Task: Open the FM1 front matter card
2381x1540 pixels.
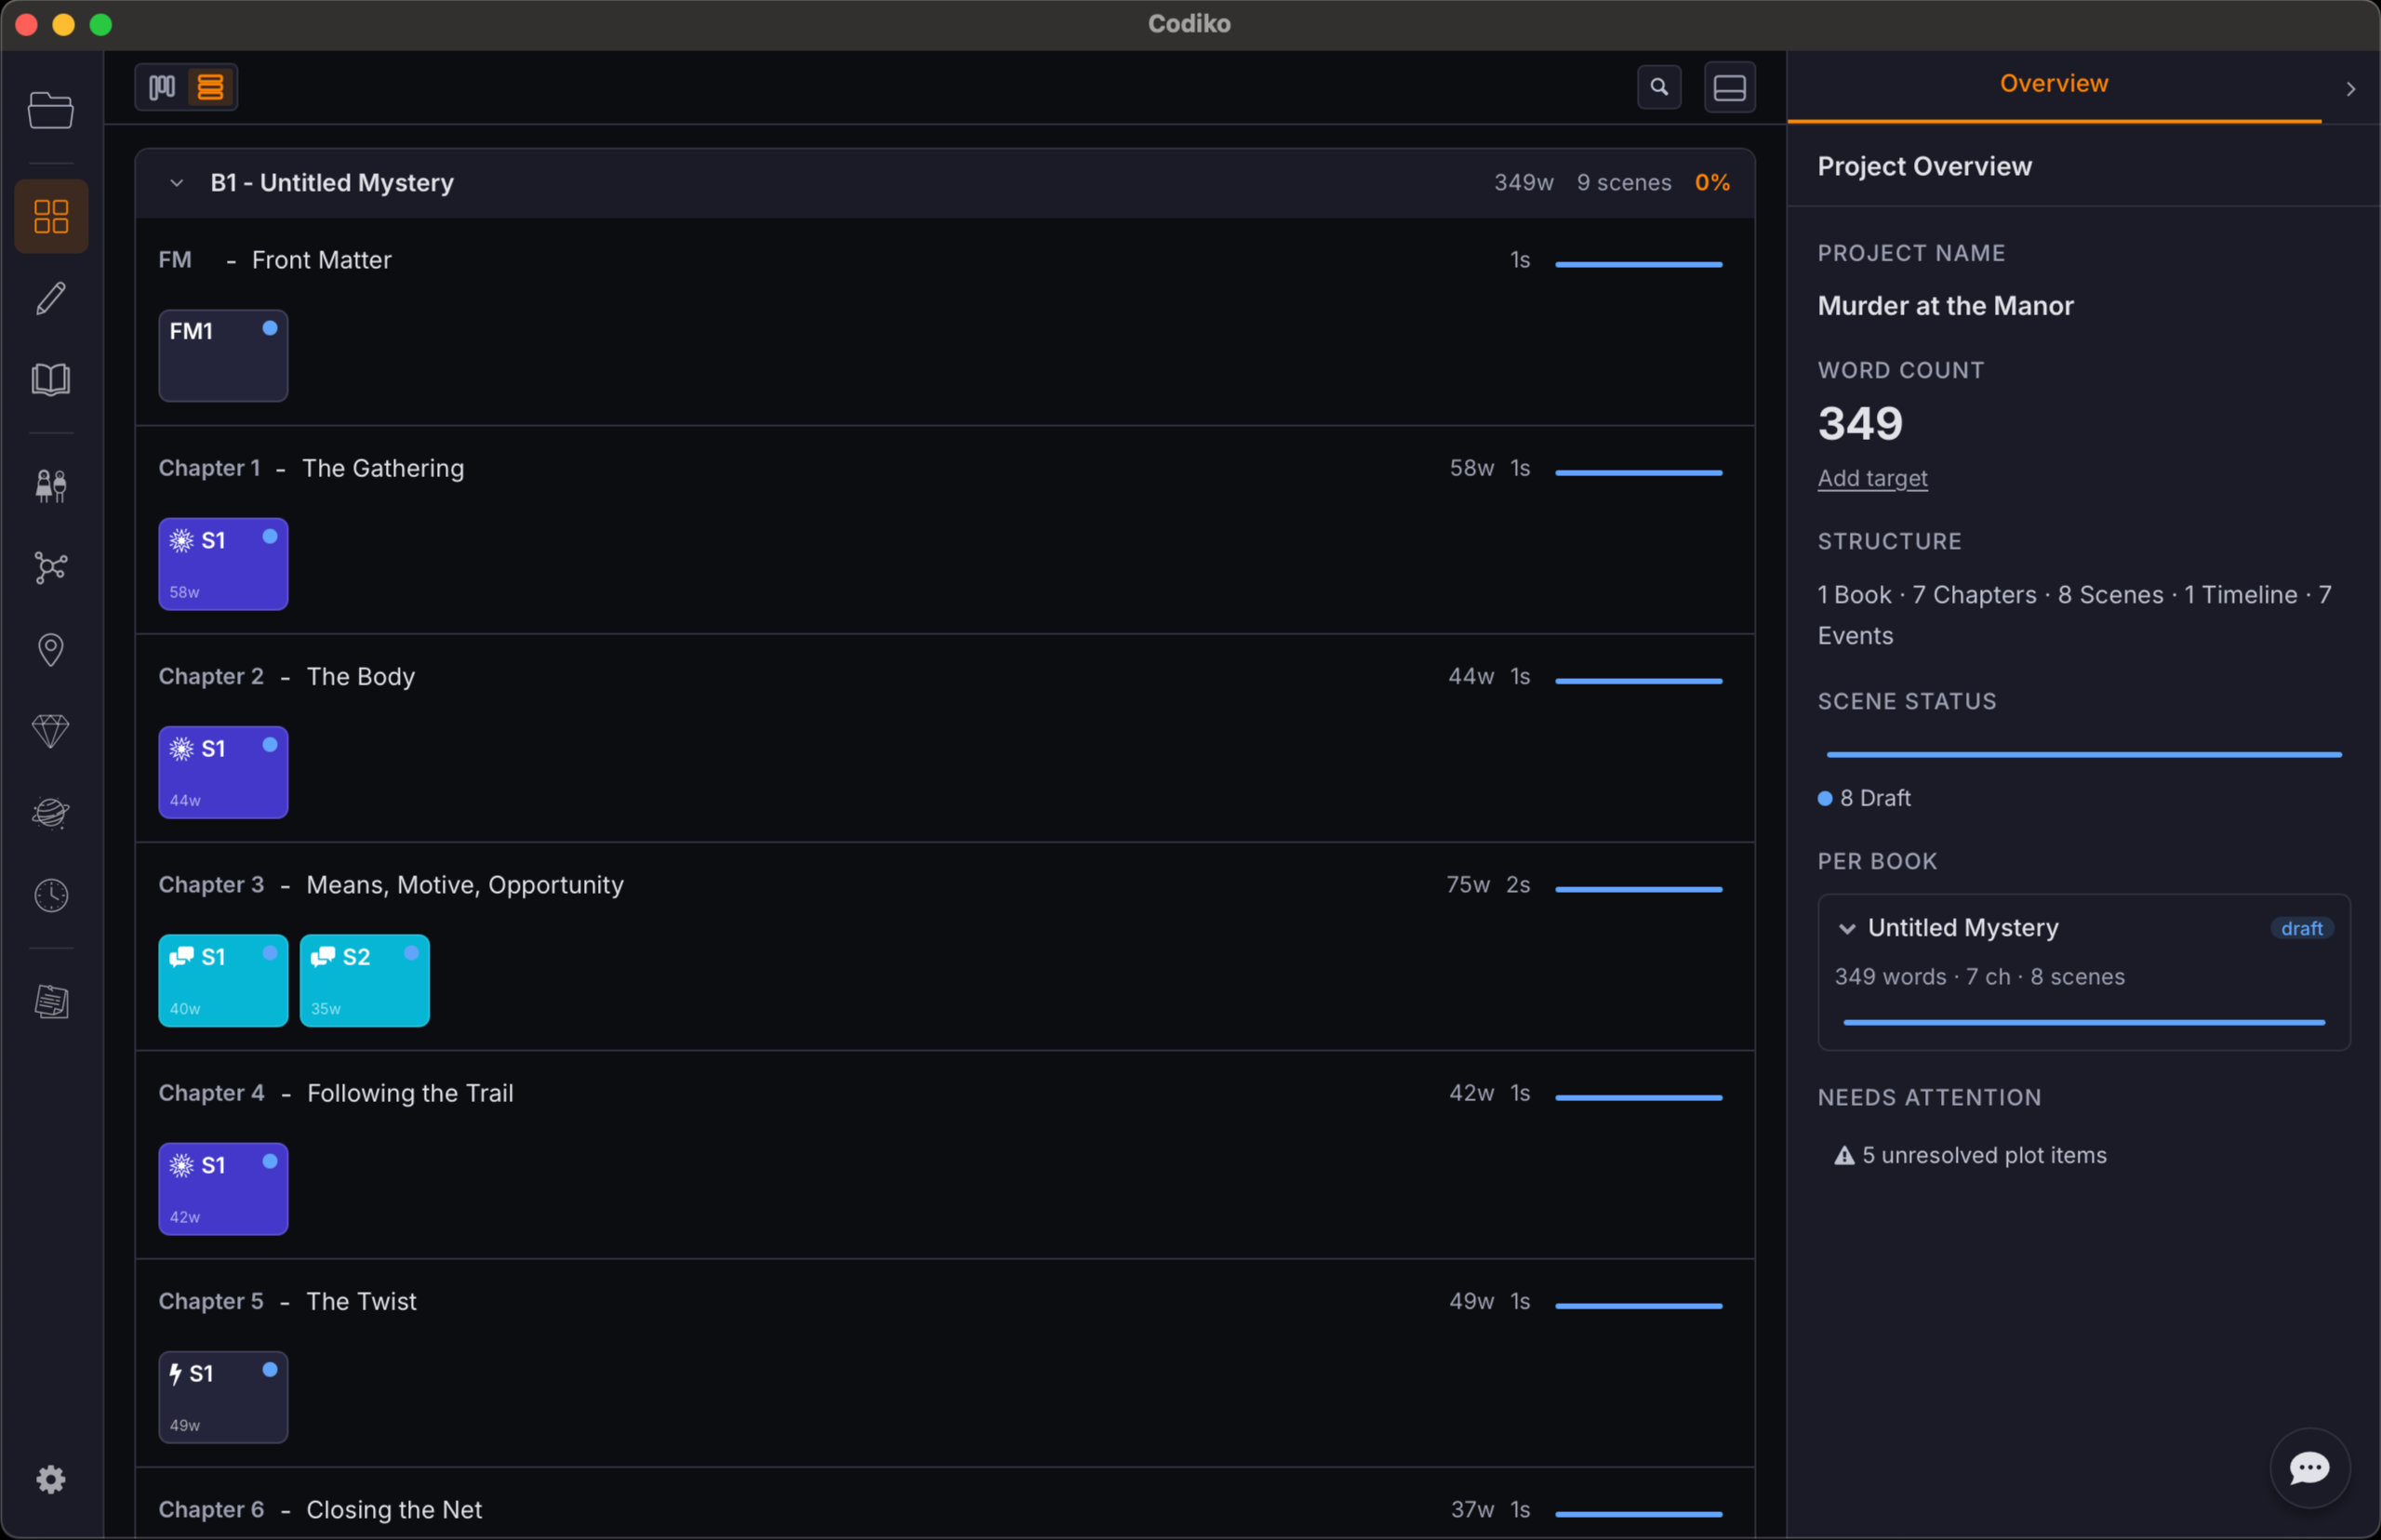Action: point(223,356)
